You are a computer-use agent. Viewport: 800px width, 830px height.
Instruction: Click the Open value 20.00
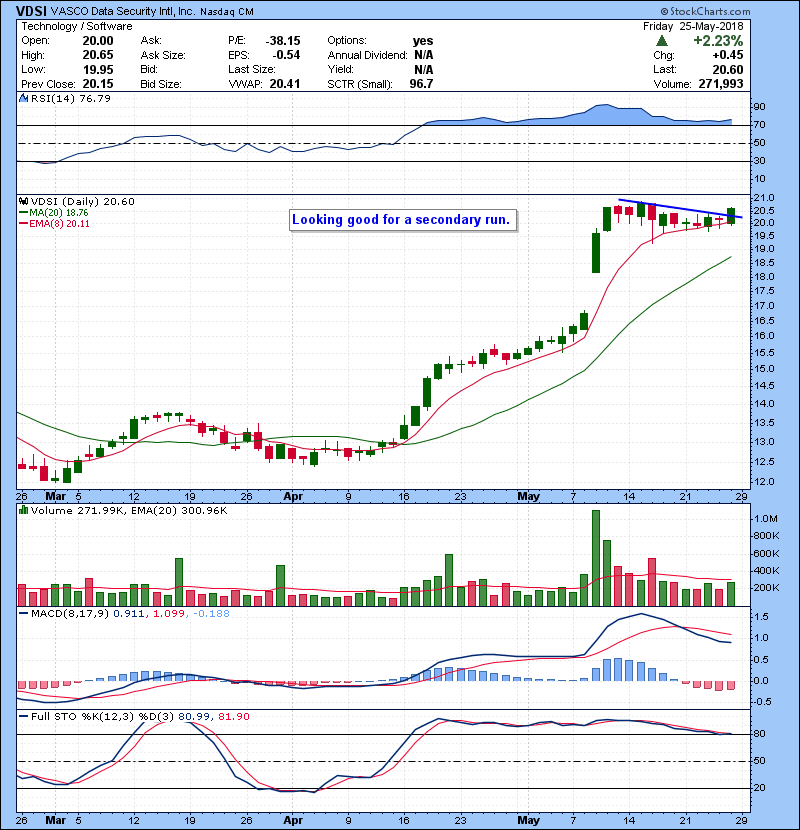[98, 41]
